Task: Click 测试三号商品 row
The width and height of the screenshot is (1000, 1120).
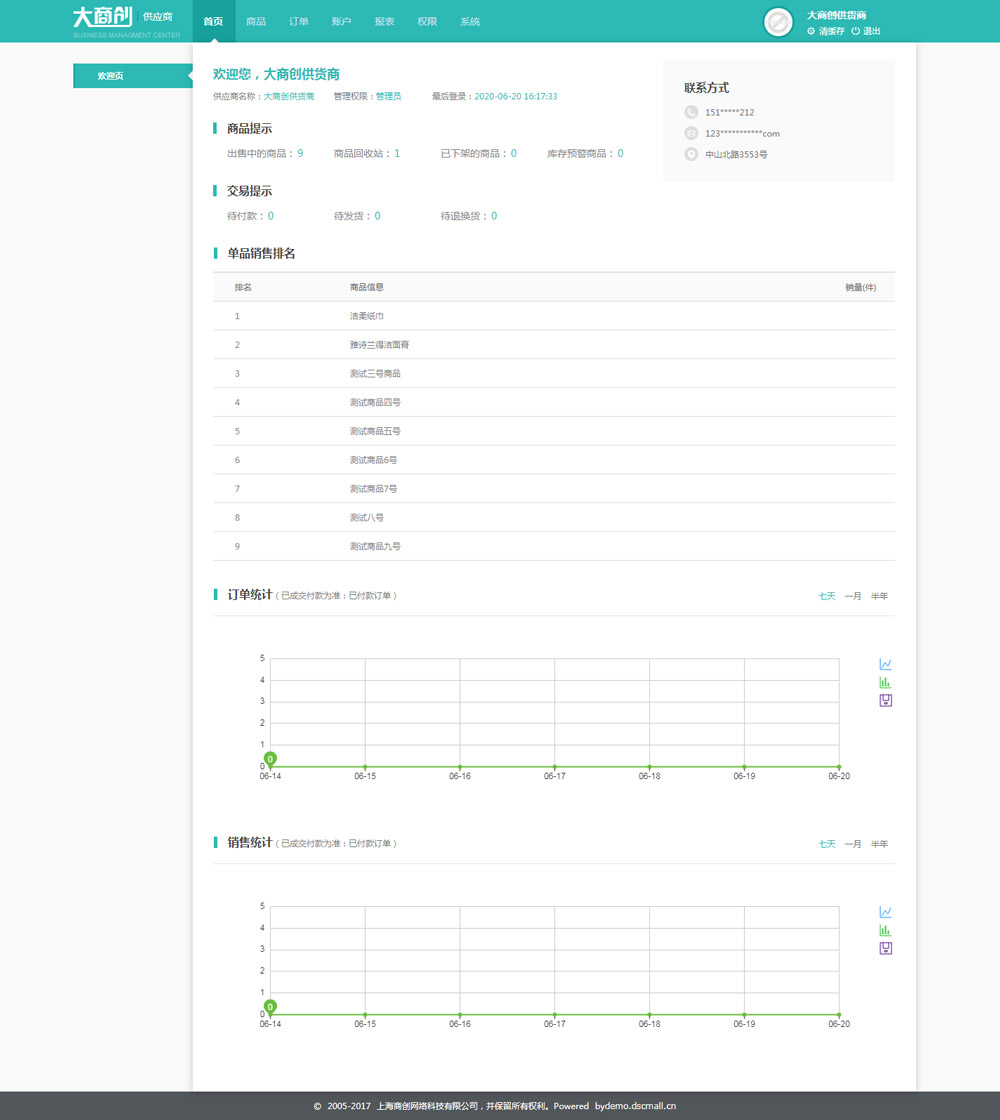Action: [554, 374]
